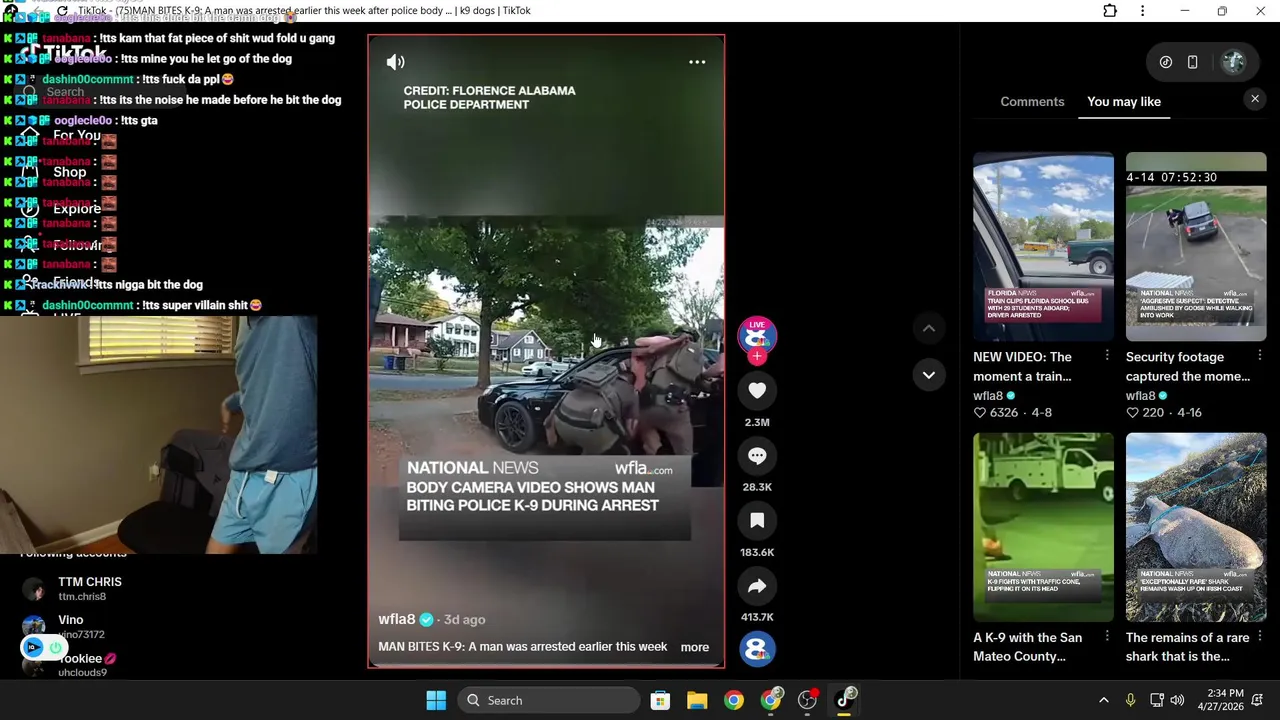Open options for 'Security footage captured' card
This screenshot has height=720, width=1280.
pyautogui.click(x=1260, y=356)
